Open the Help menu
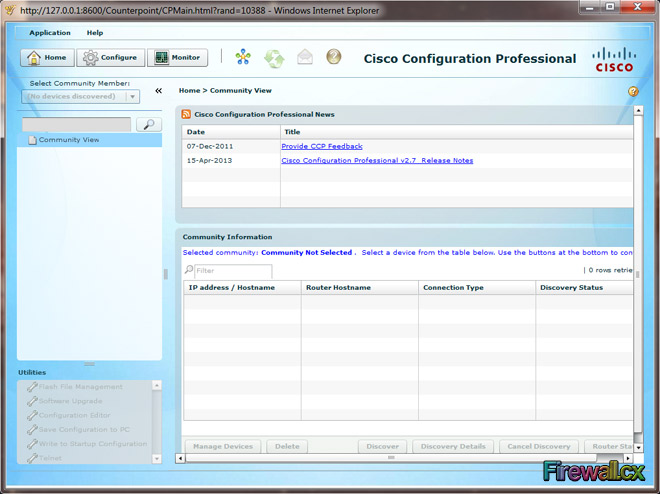 click(x=95, y=32)
